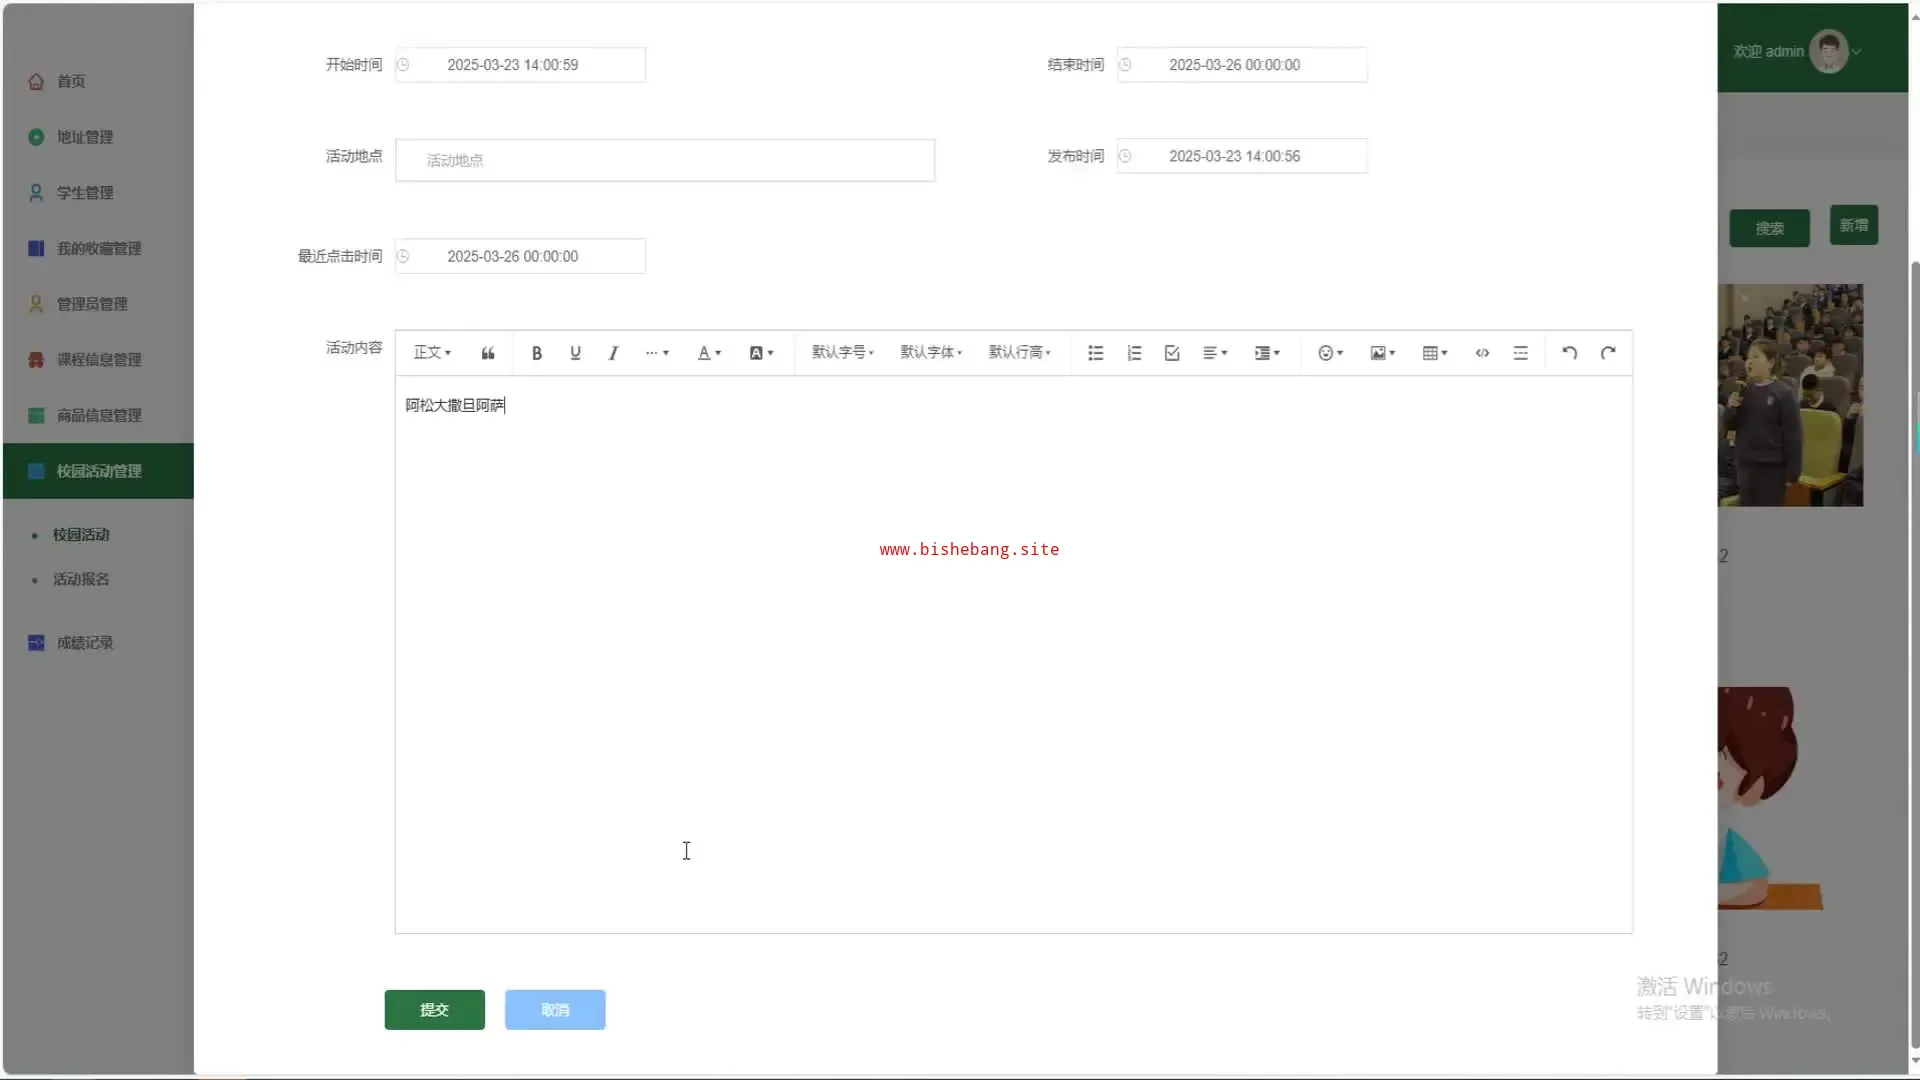Click the undo arrow

point(1570,353)
